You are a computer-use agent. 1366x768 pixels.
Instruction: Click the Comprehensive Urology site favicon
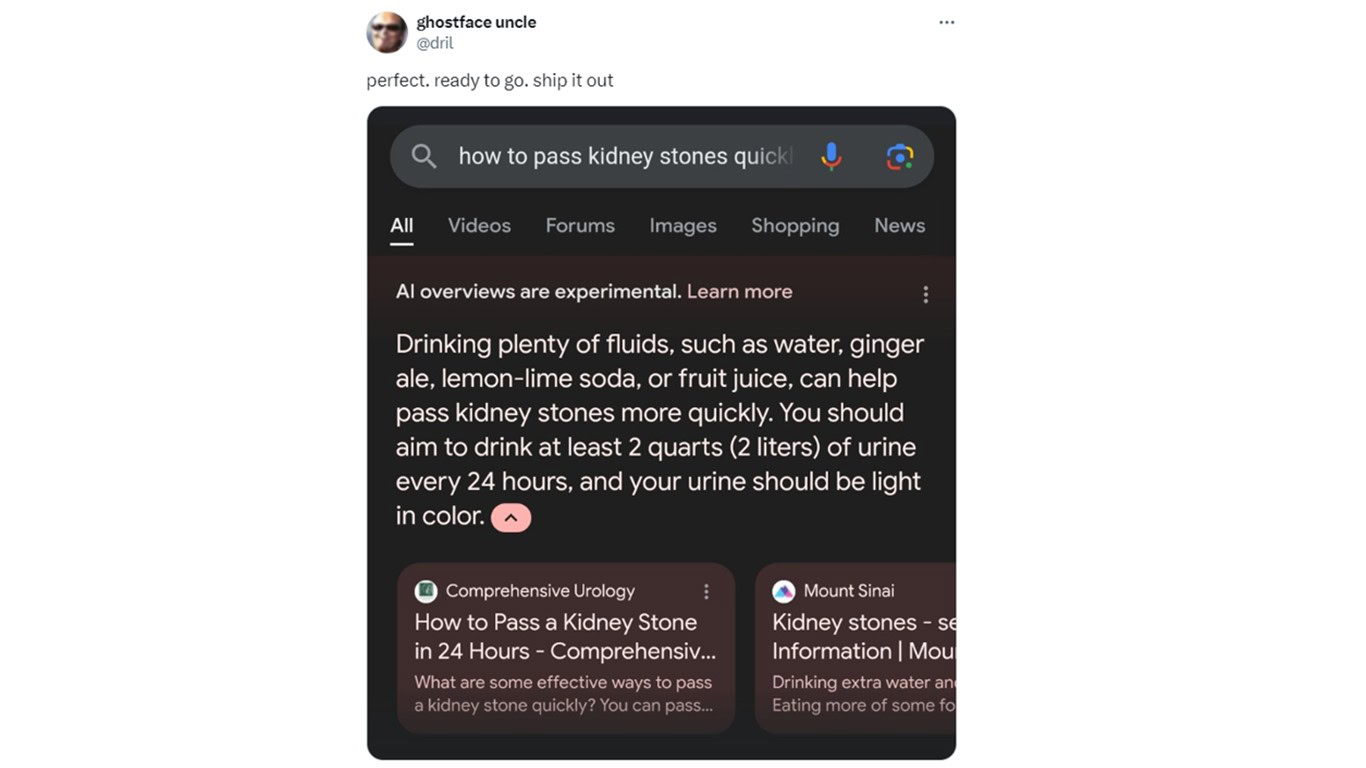[426, 591]
